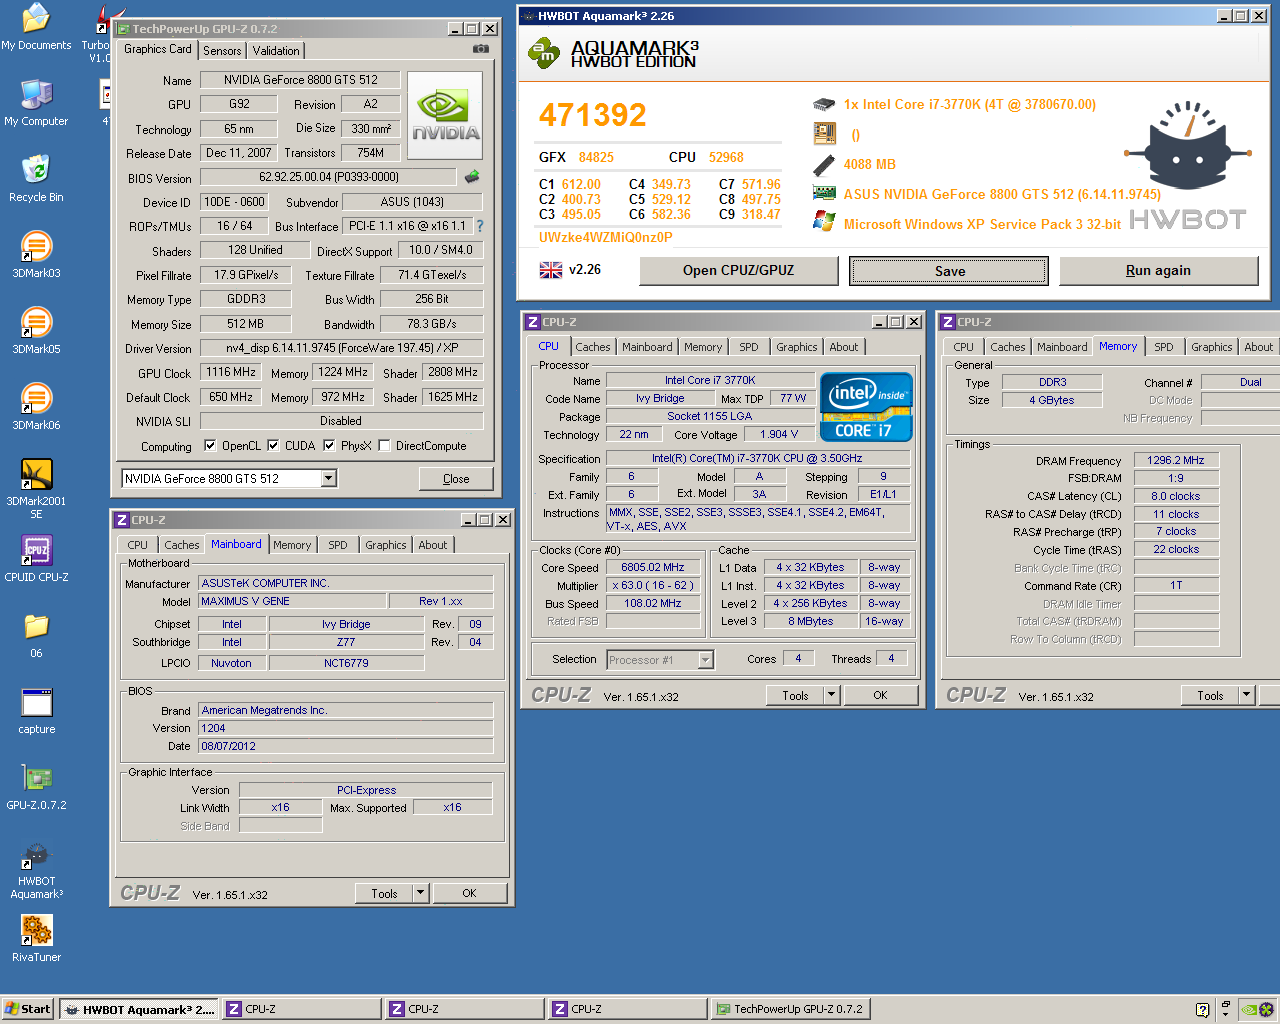Launch the 3DMark05 desktop shortcut
The height and width of the screenshot is (1024, 1280).
pyautogui.click(x=36, y=331)
